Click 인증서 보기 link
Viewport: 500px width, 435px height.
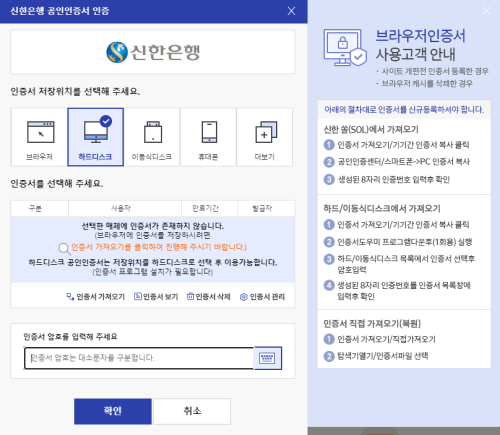pyautogui.click(x=156, y=297)
